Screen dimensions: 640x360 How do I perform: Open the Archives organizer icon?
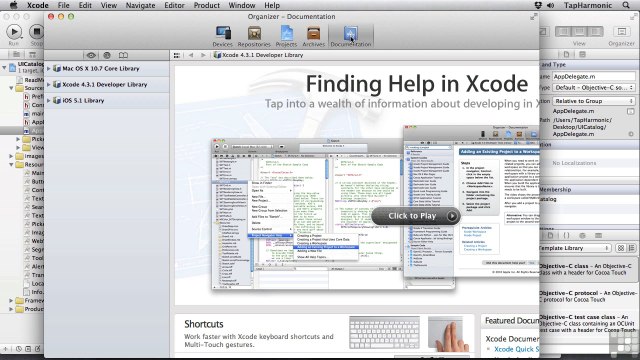click(x=313, y=36)
